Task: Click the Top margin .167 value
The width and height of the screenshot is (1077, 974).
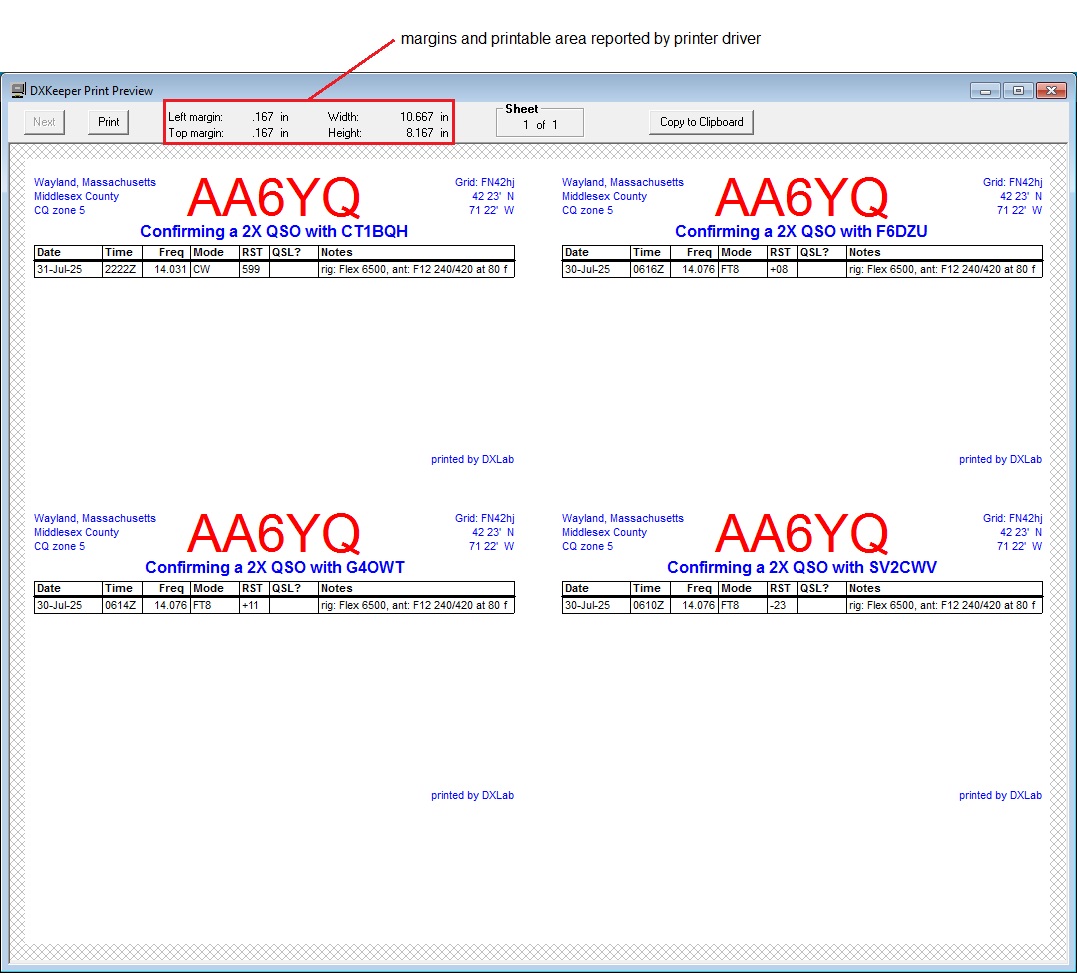Action: coord(262,133)
